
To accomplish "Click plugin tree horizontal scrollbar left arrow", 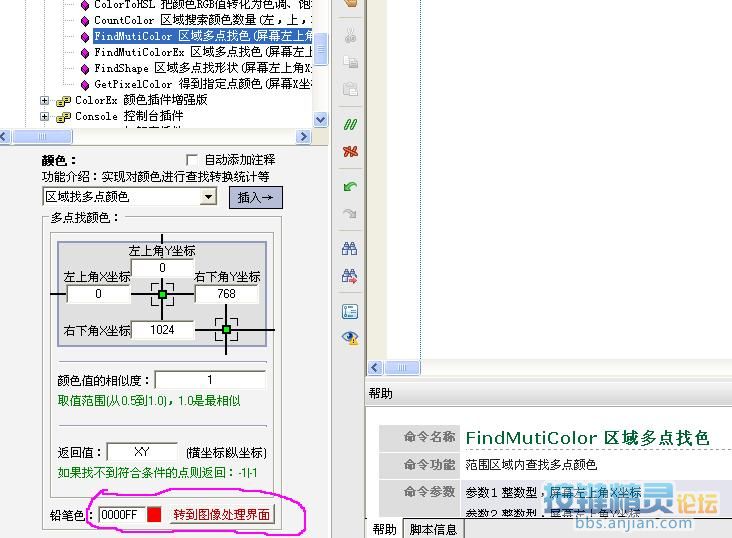I will pyautogui.click(x=5, y=136).
